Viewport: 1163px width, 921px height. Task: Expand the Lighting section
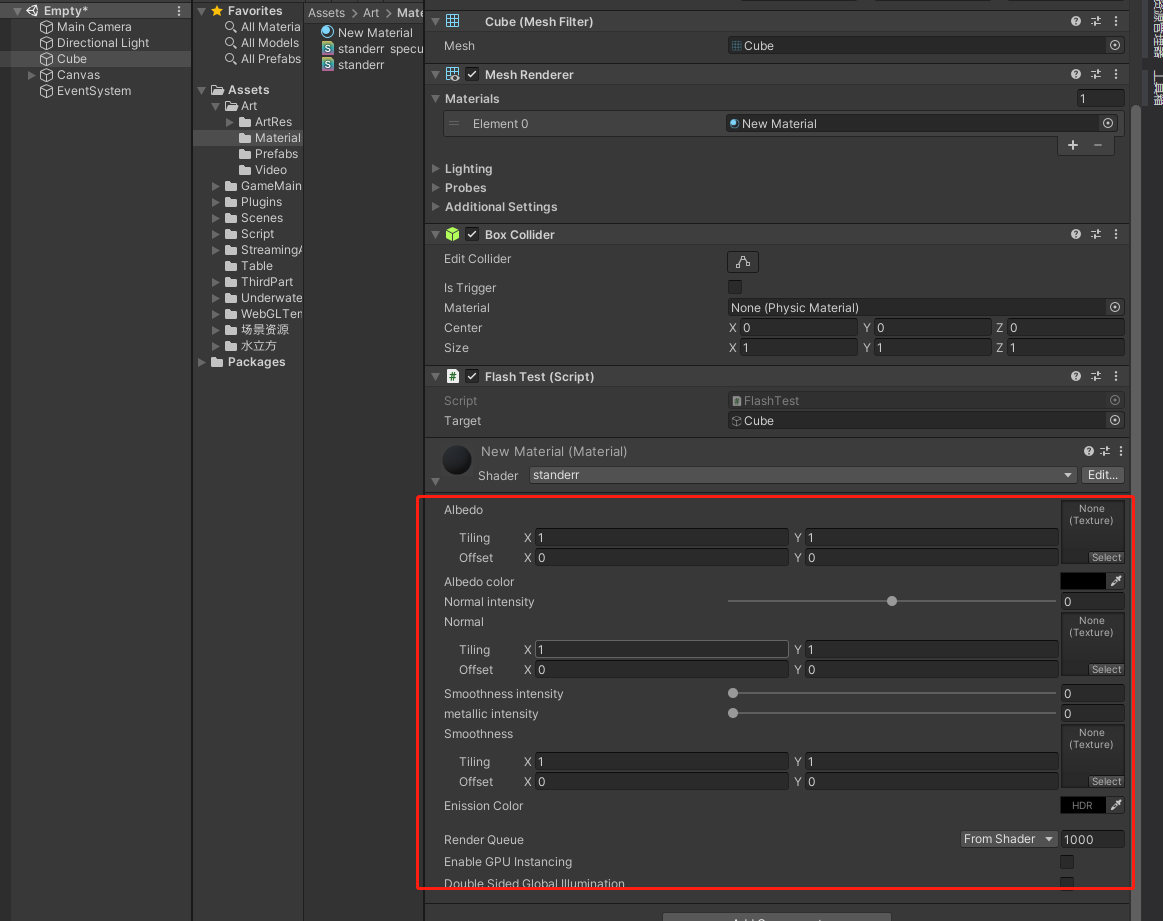click(468, 169)
